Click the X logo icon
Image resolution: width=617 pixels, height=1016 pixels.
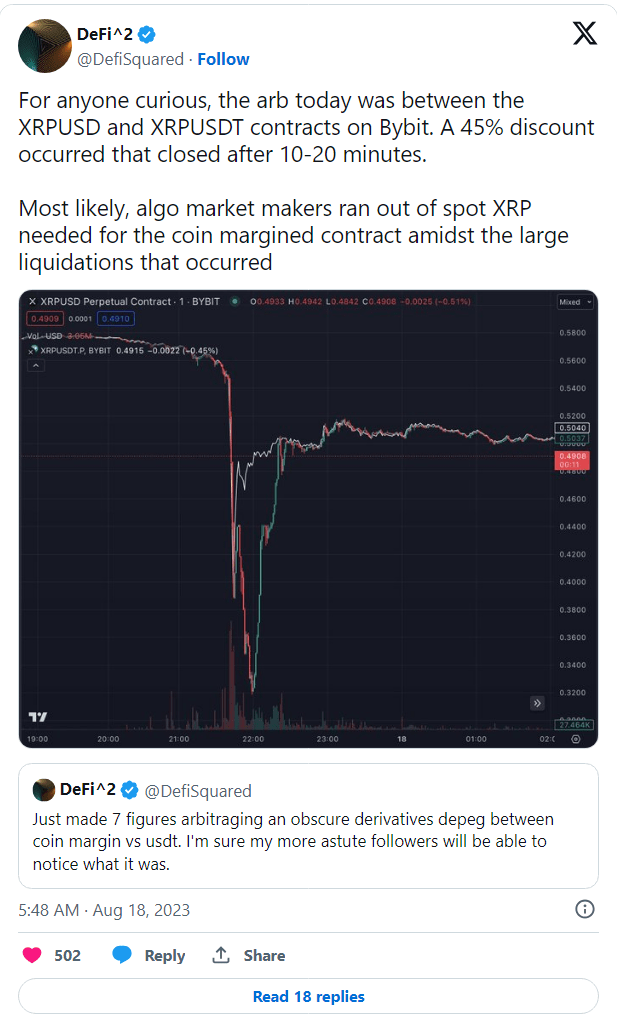pos(585,33)
